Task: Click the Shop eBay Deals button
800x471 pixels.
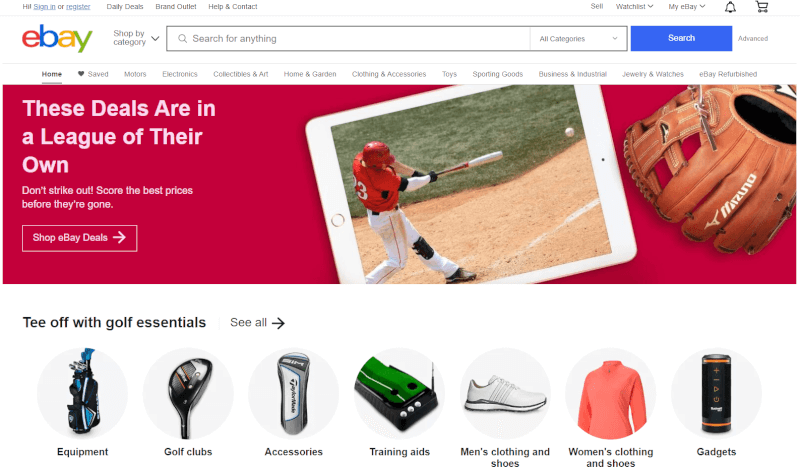Action: 80,238
